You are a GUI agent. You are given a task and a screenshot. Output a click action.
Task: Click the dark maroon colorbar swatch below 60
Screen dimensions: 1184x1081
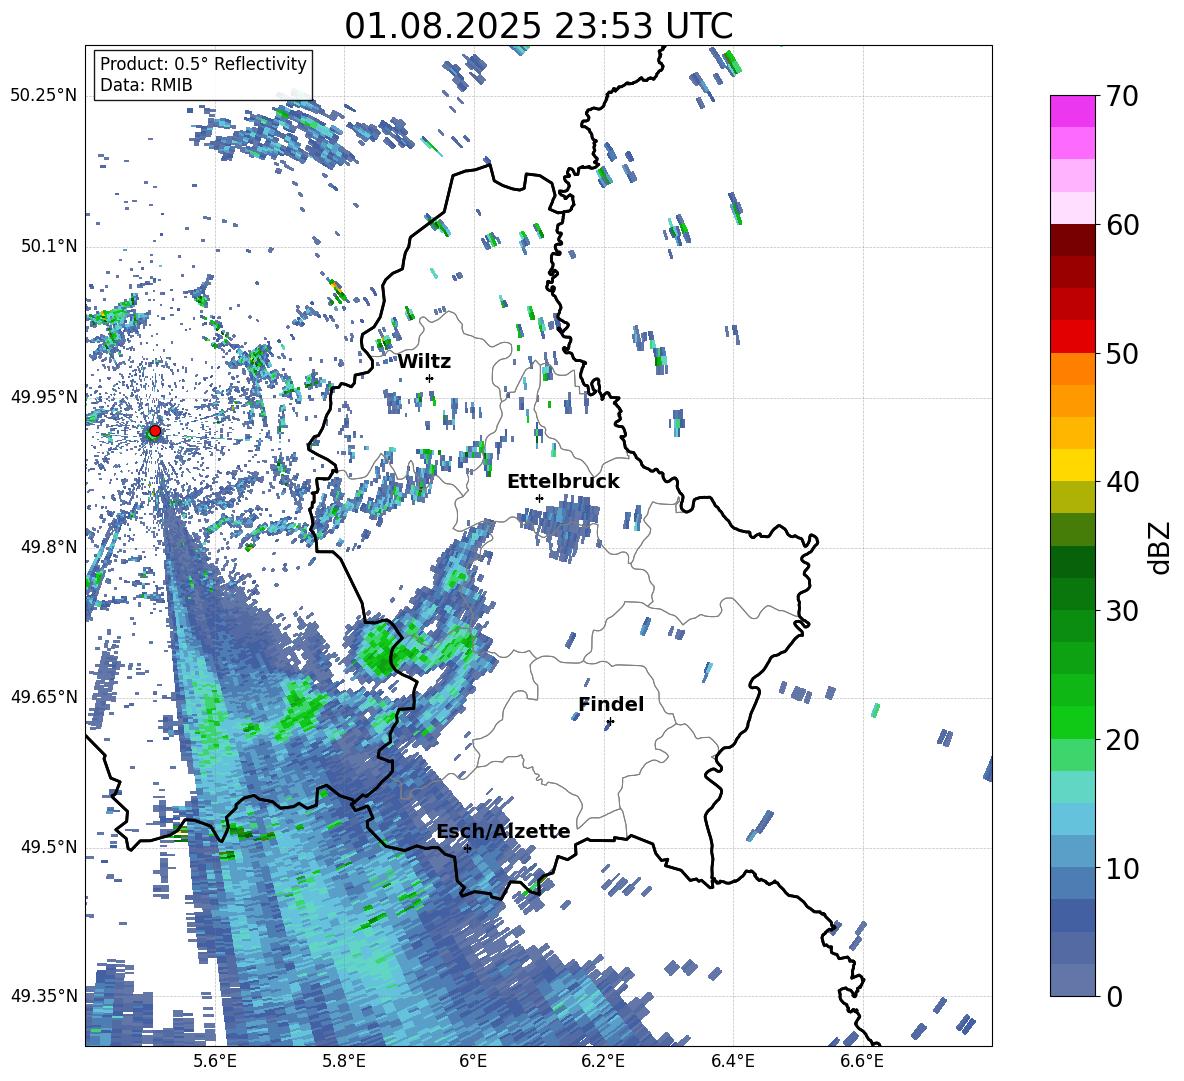coord(1072,239)
